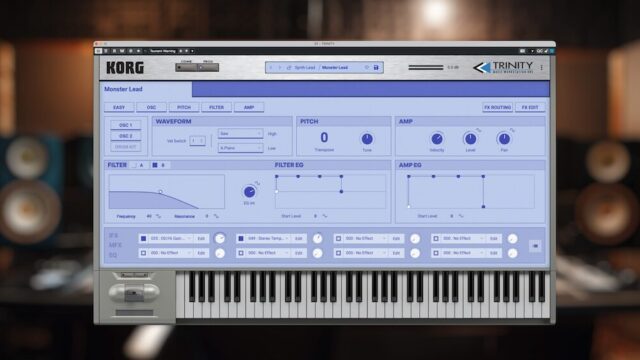
Task: Click the random preset icon before Synth Lead
Action: 289,67
